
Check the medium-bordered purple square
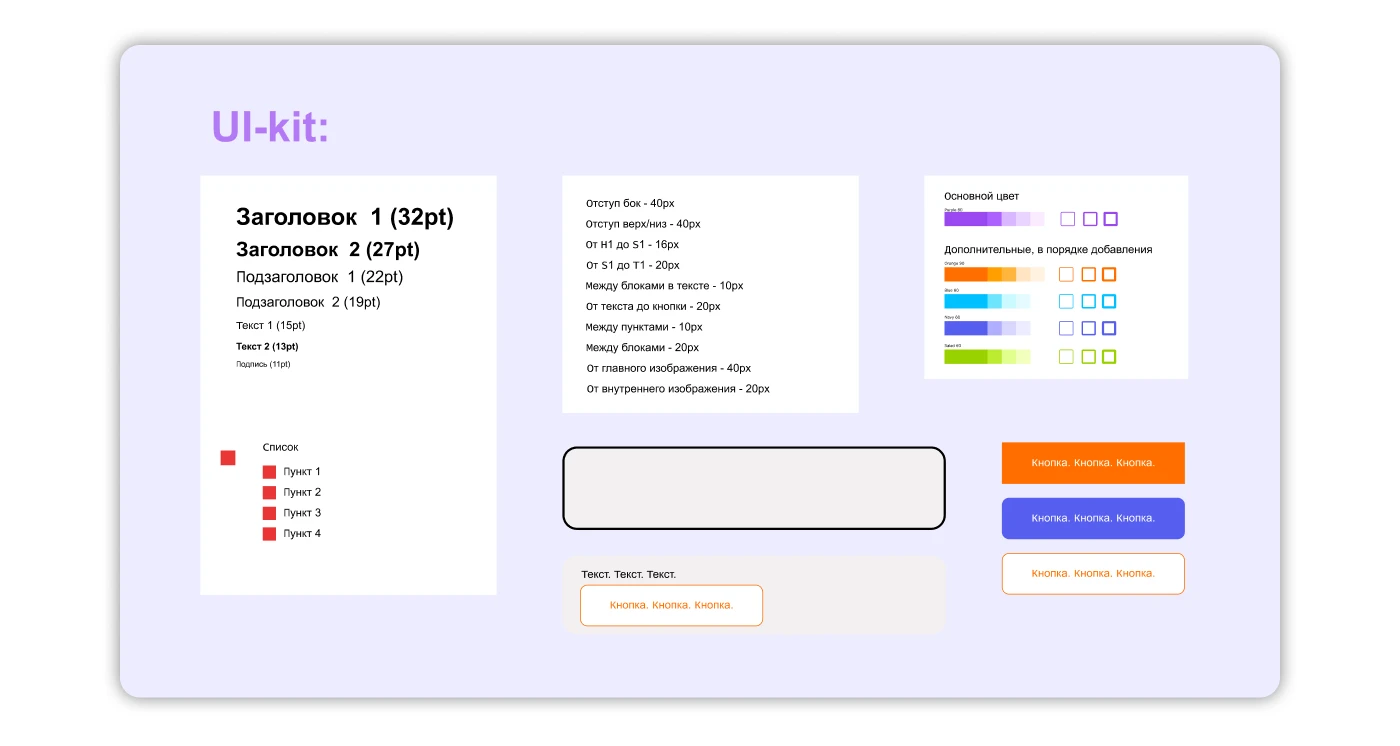coord(1090,219)
